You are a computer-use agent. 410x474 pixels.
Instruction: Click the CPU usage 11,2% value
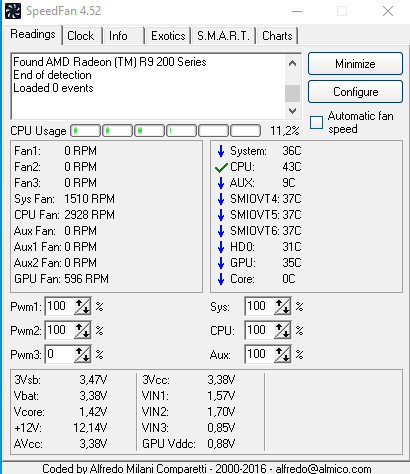coord(284,131)
